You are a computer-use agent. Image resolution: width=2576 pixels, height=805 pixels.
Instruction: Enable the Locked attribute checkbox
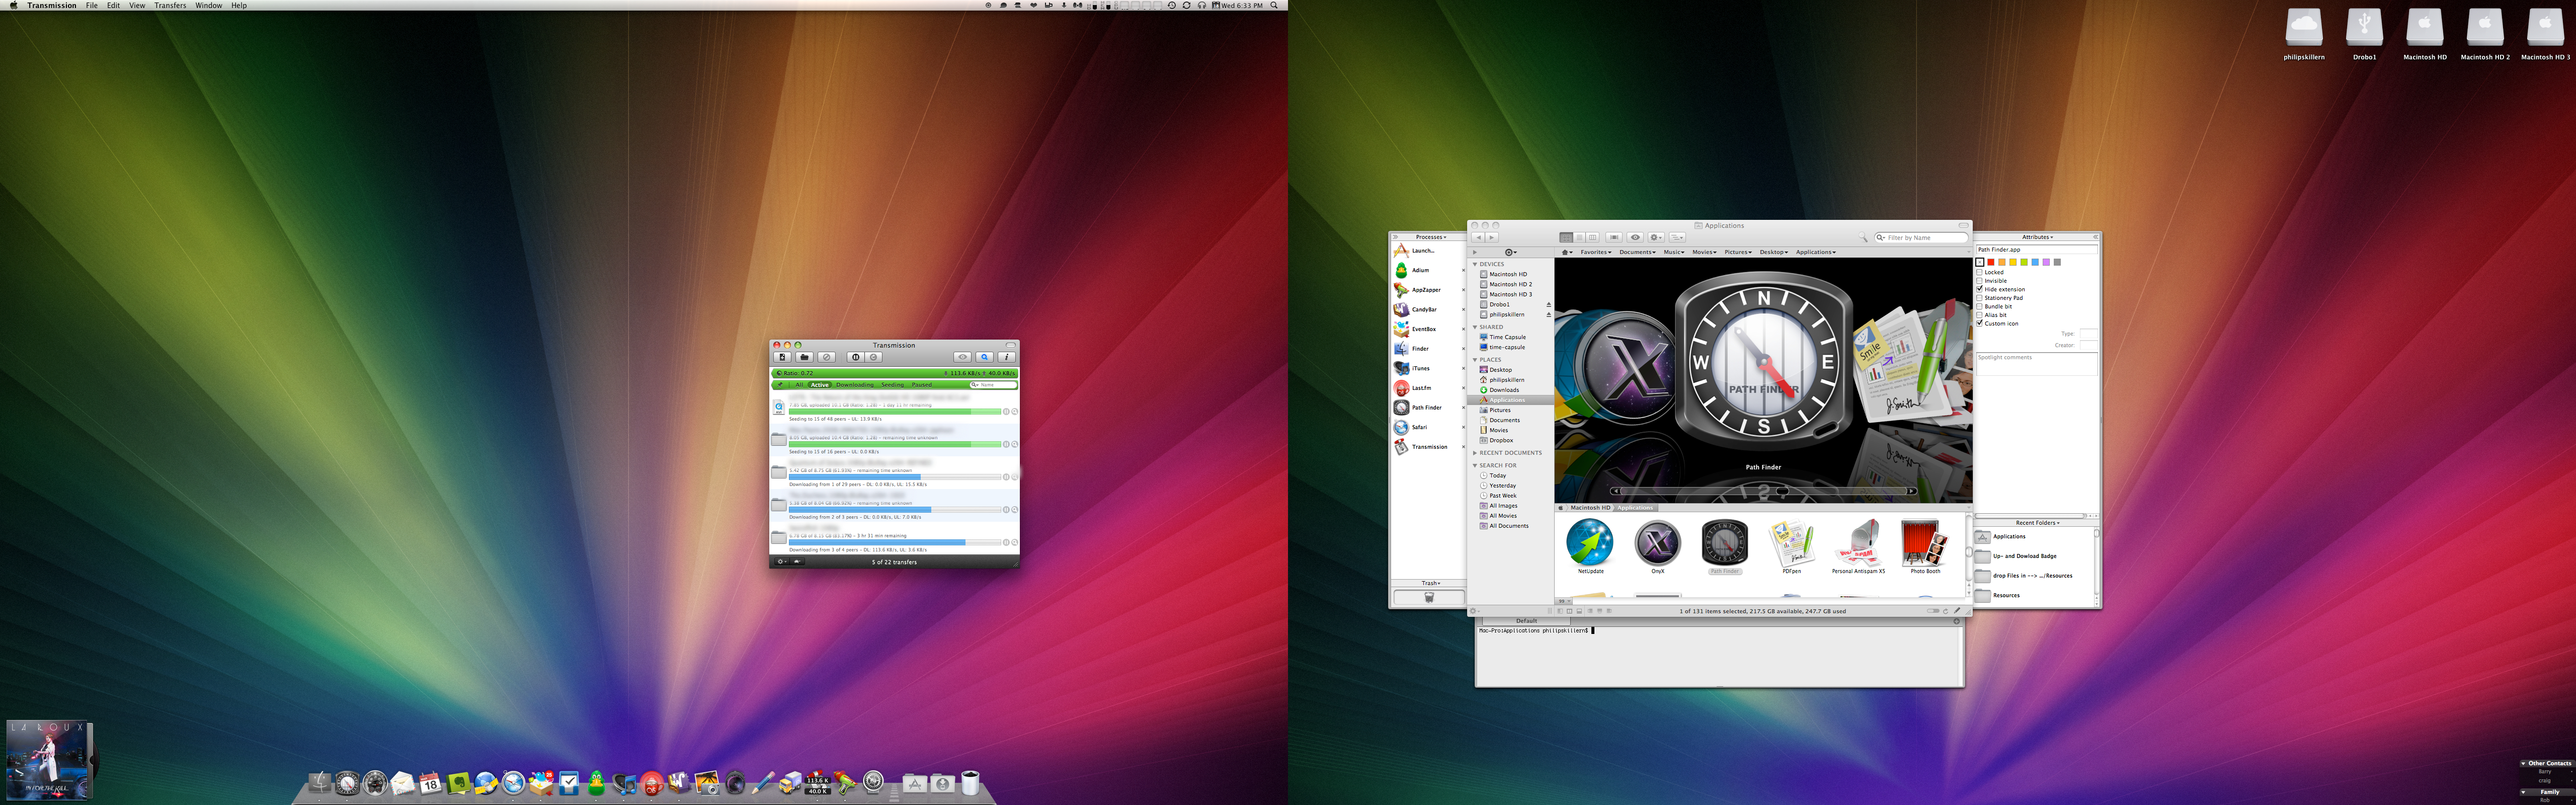[1979, 272]
